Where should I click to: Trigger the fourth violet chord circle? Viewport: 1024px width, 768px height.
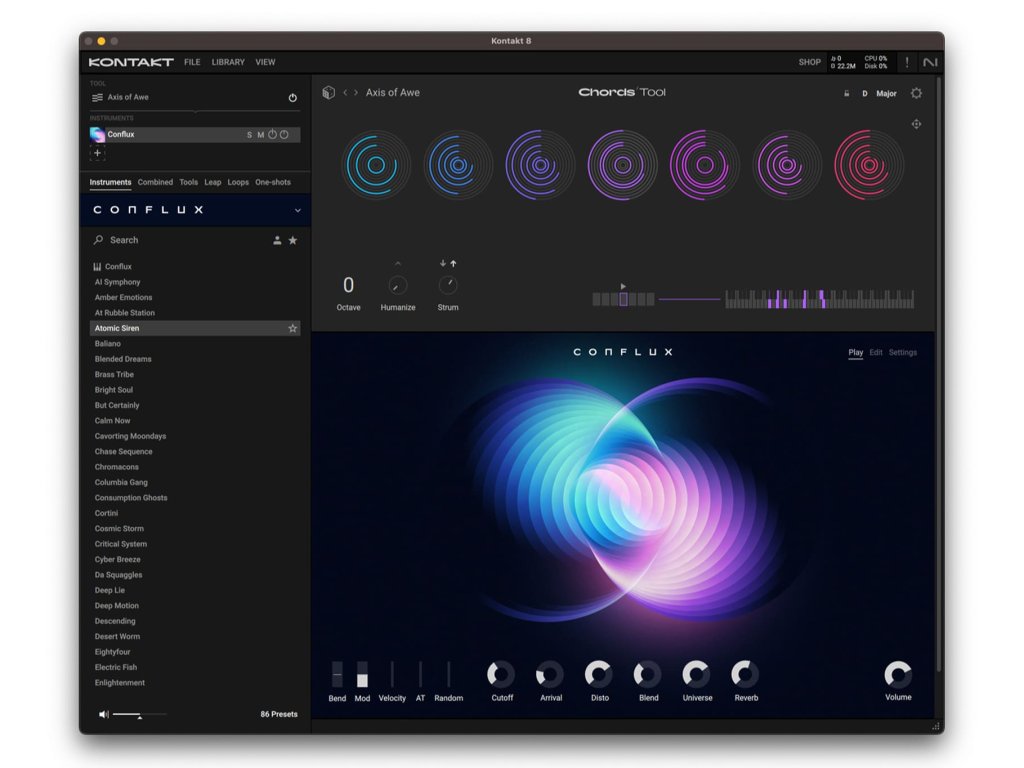(x=622, y=165)
